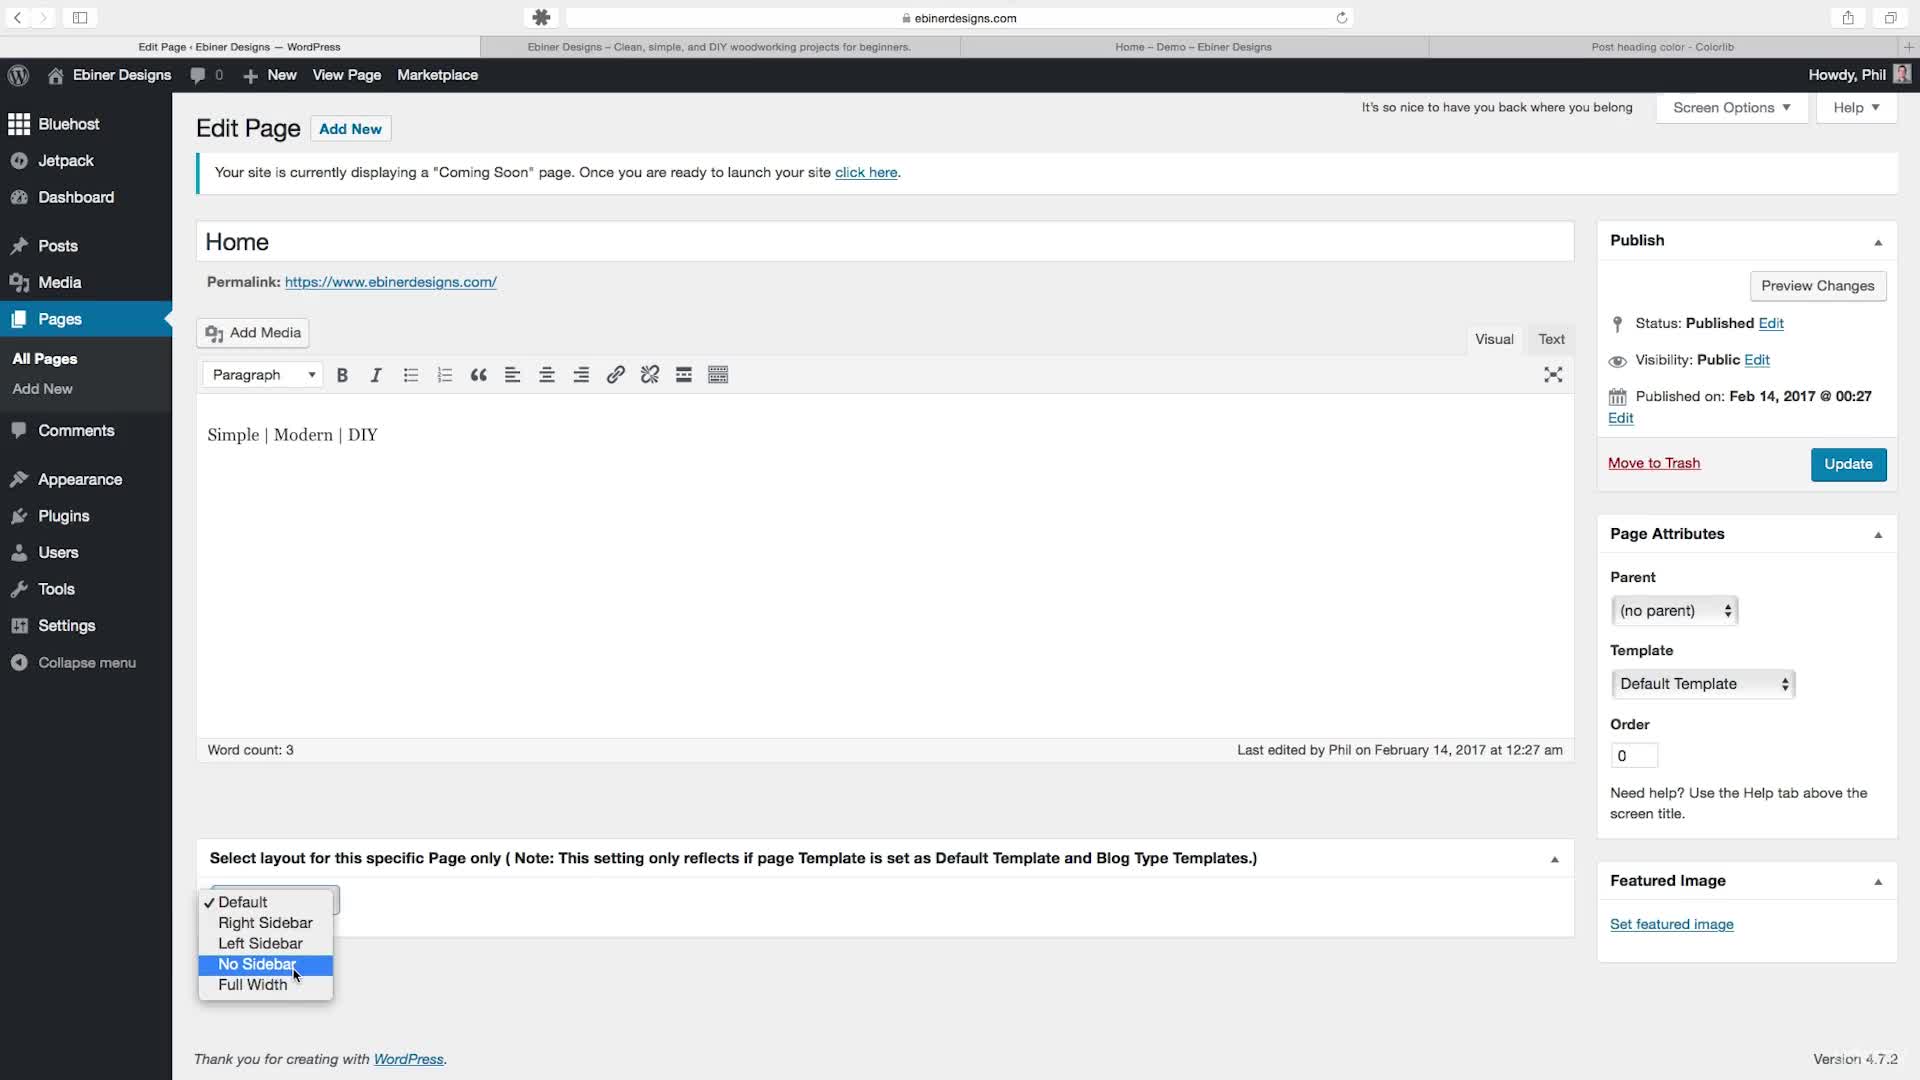Insert or edit a link
The image size is (1920, 1080).
click(x=615, y=375)
